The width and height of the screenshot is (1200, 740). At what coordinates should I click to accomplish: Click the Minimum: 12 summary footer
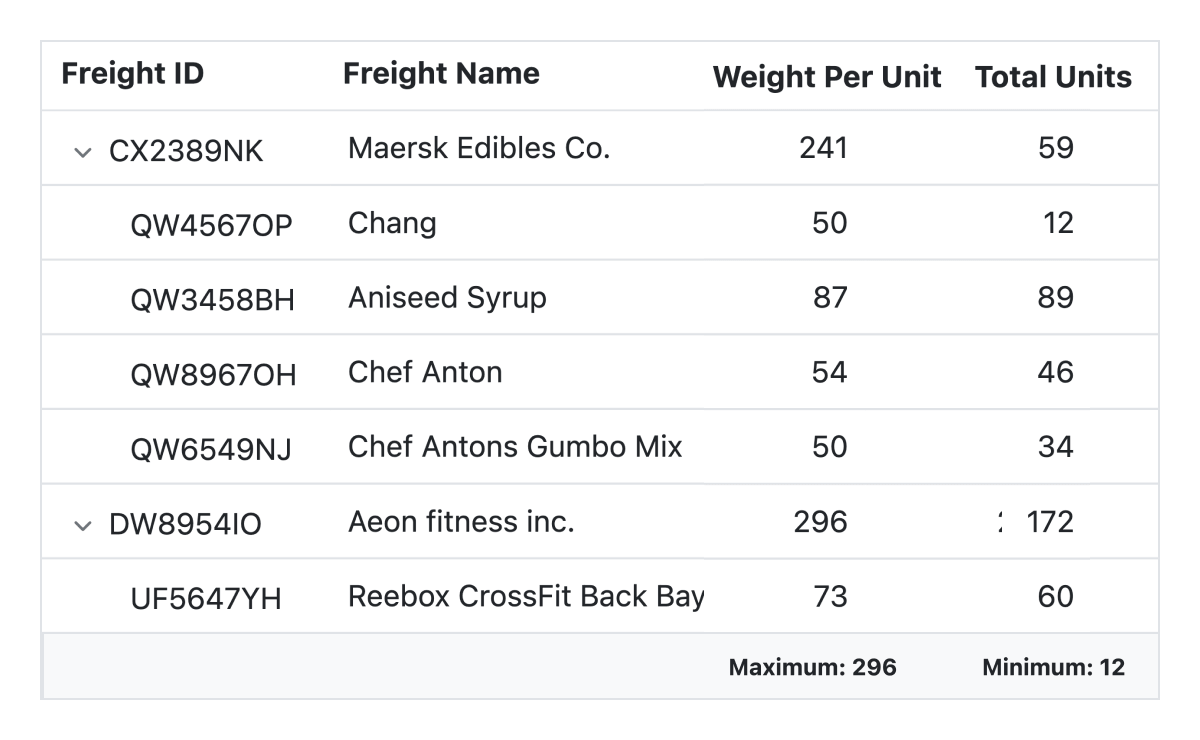(1053, 667)
